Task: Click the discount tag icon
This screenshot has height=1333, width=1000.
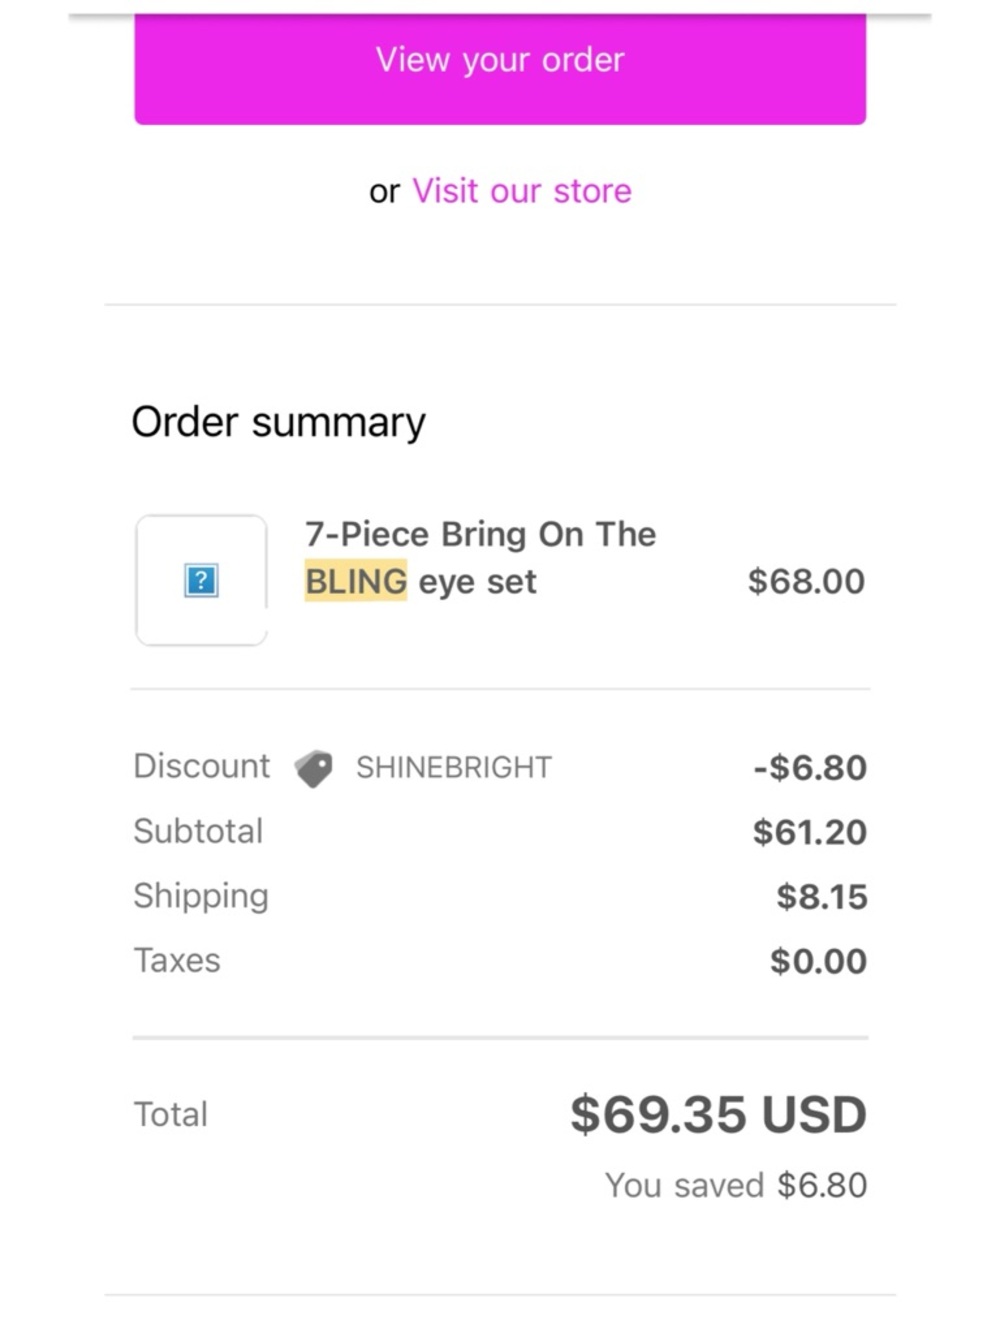Action: pos(314,768)
